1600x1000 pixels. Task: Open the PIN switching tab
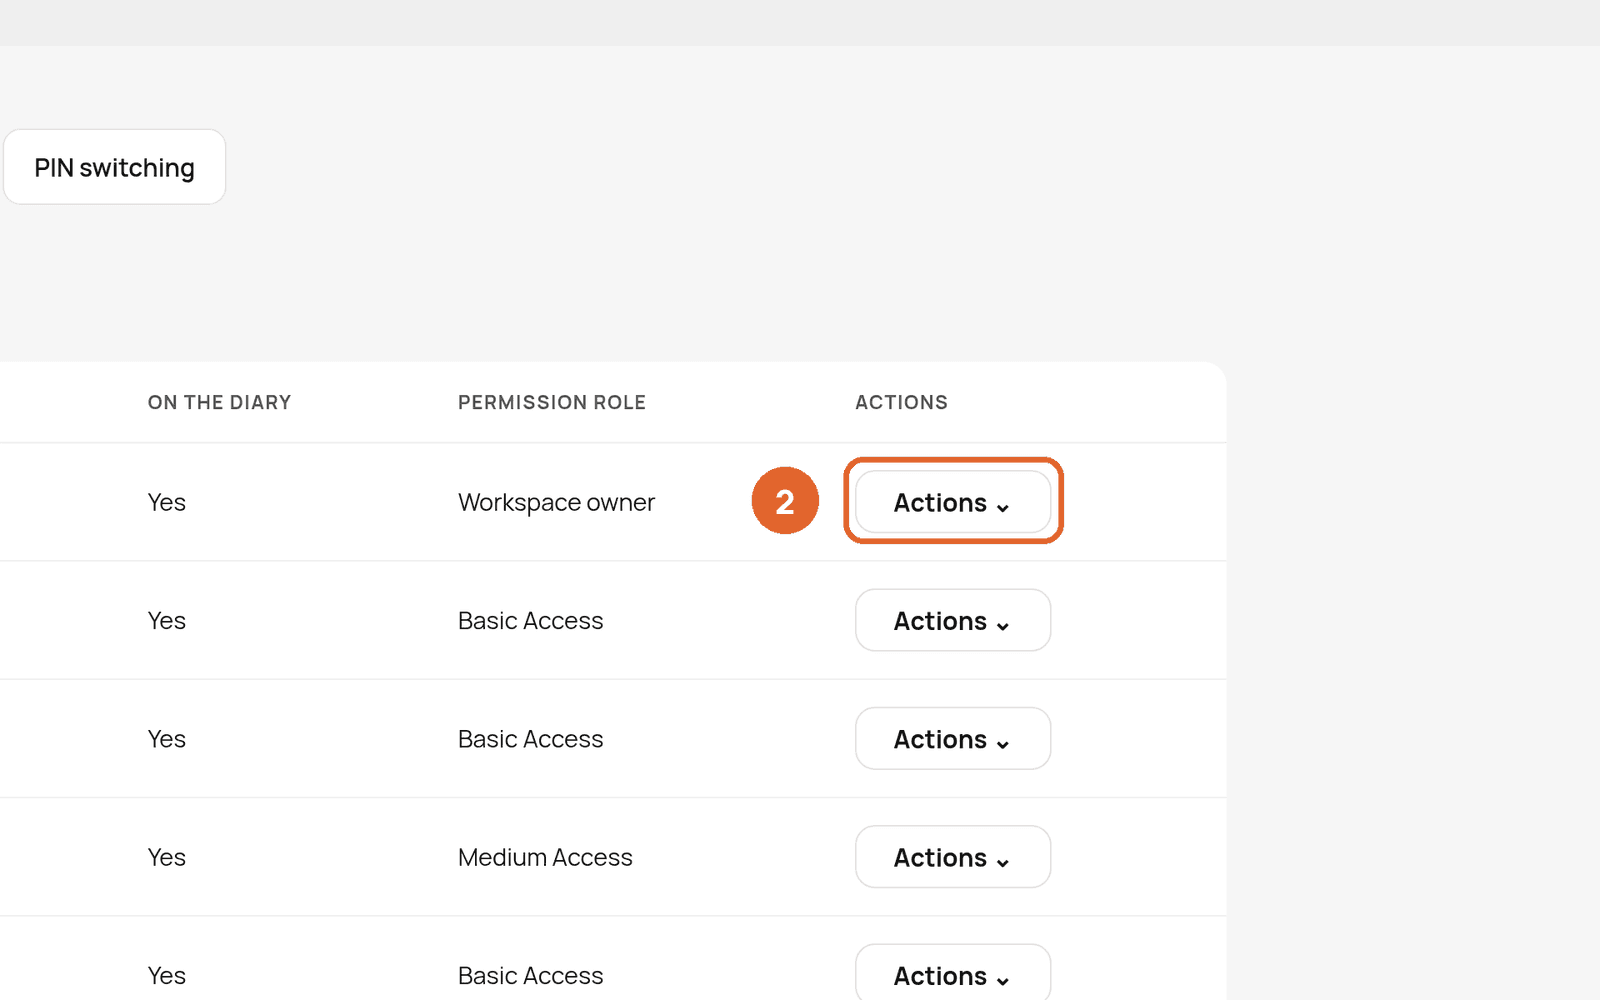pos(114,167)
